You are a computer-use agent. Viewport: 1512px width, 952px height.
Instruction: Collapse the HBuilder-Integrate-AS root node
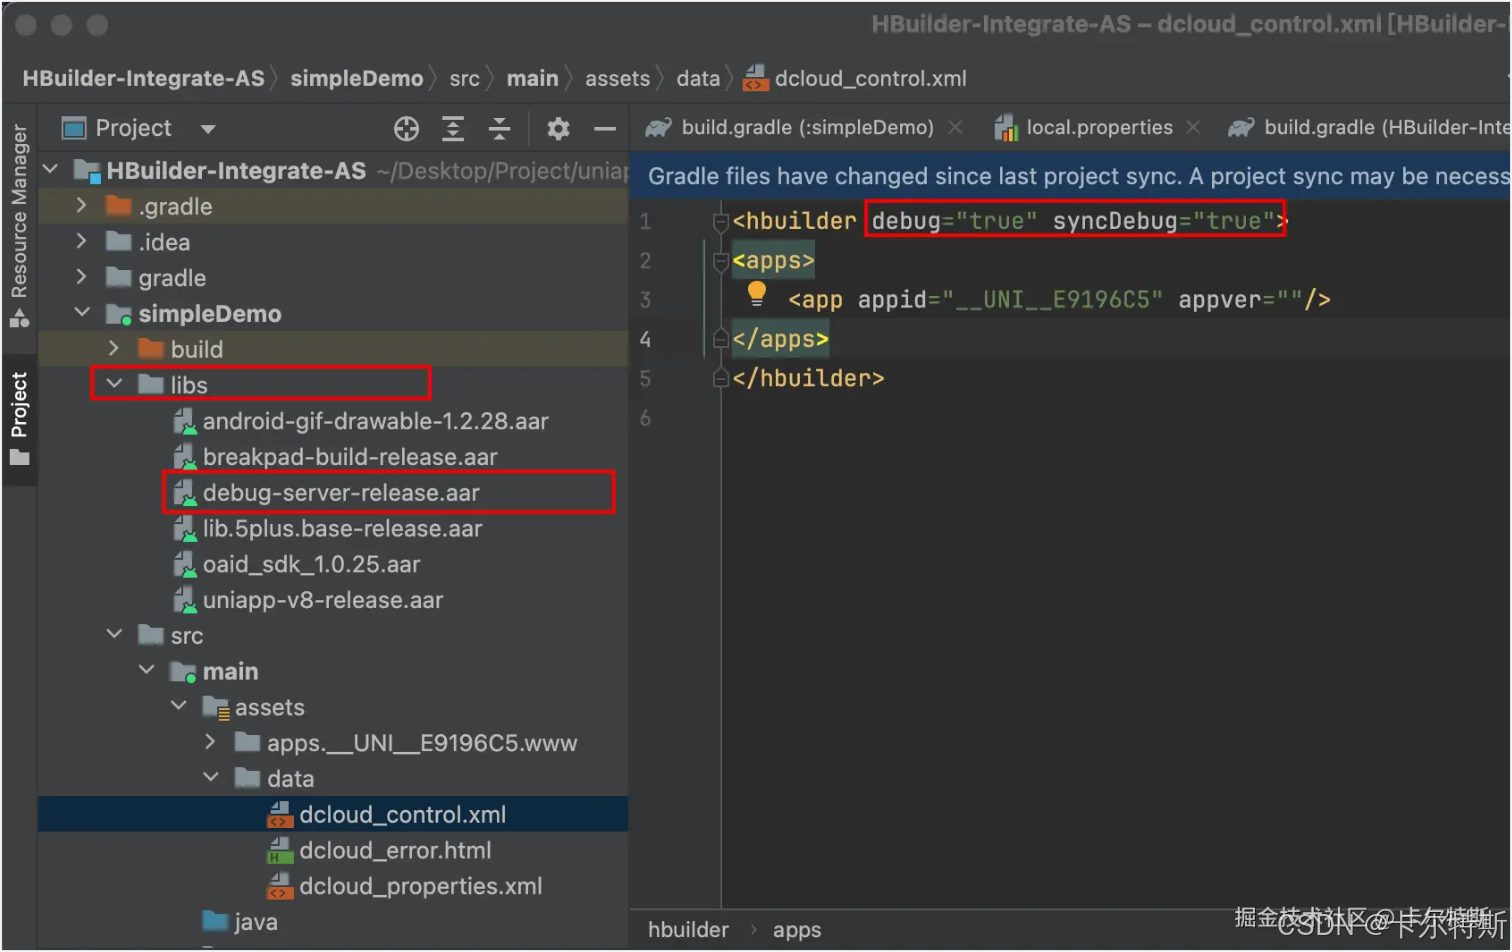tap(51, 170)
